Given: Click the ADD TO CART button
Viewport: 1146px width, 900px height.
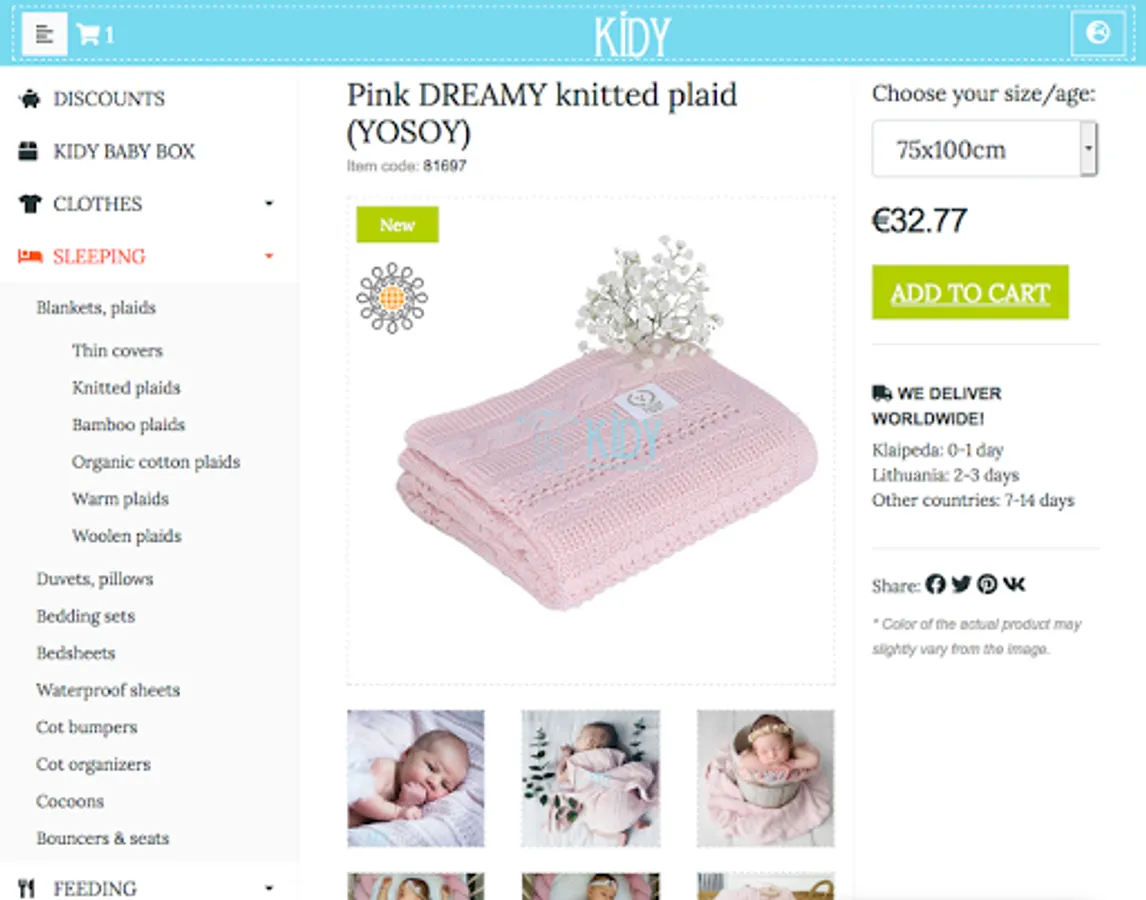Looking at the screenshot, I should click(x=970, y=292).
